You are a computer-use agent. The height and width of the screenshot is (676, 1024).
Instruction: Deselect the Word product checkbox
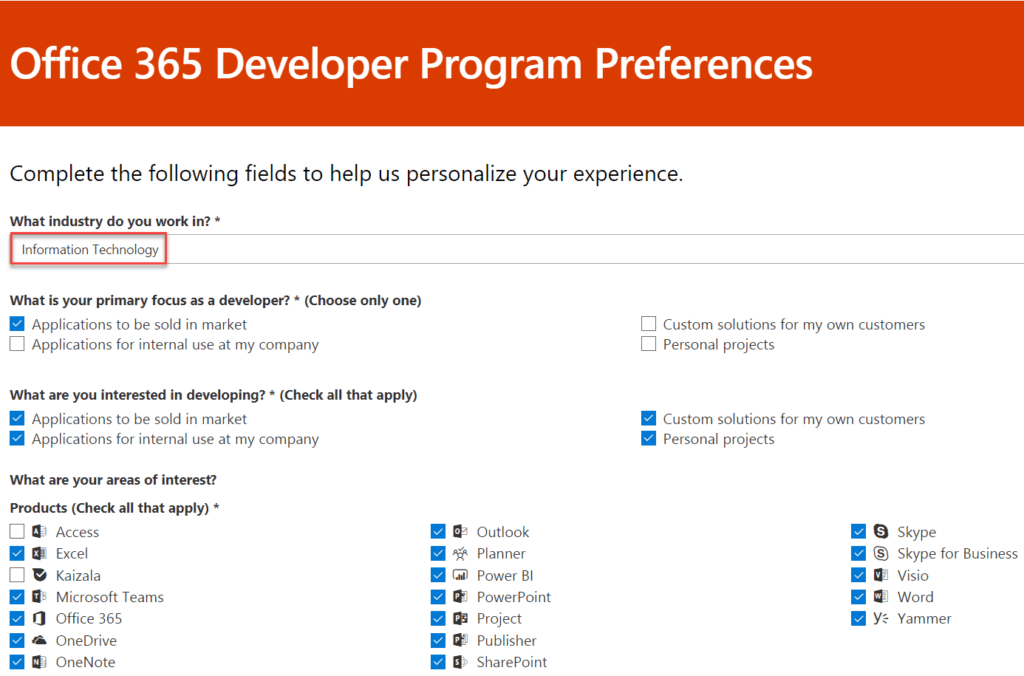(859, 597)
